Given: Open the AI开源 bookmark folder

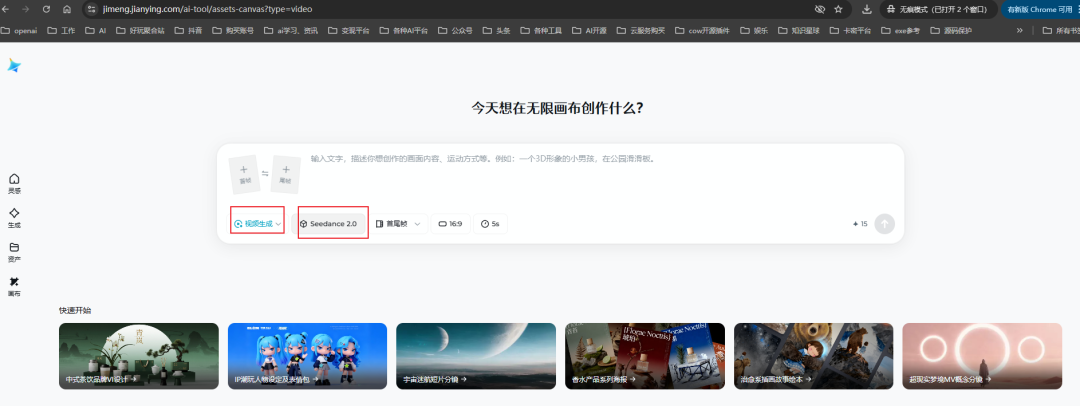Looking at the screenshot, I should point(588,30).
